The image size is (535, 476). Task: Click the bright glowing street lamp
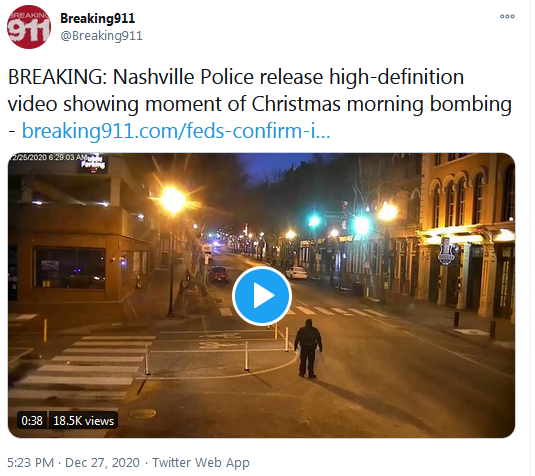(173, 200)
